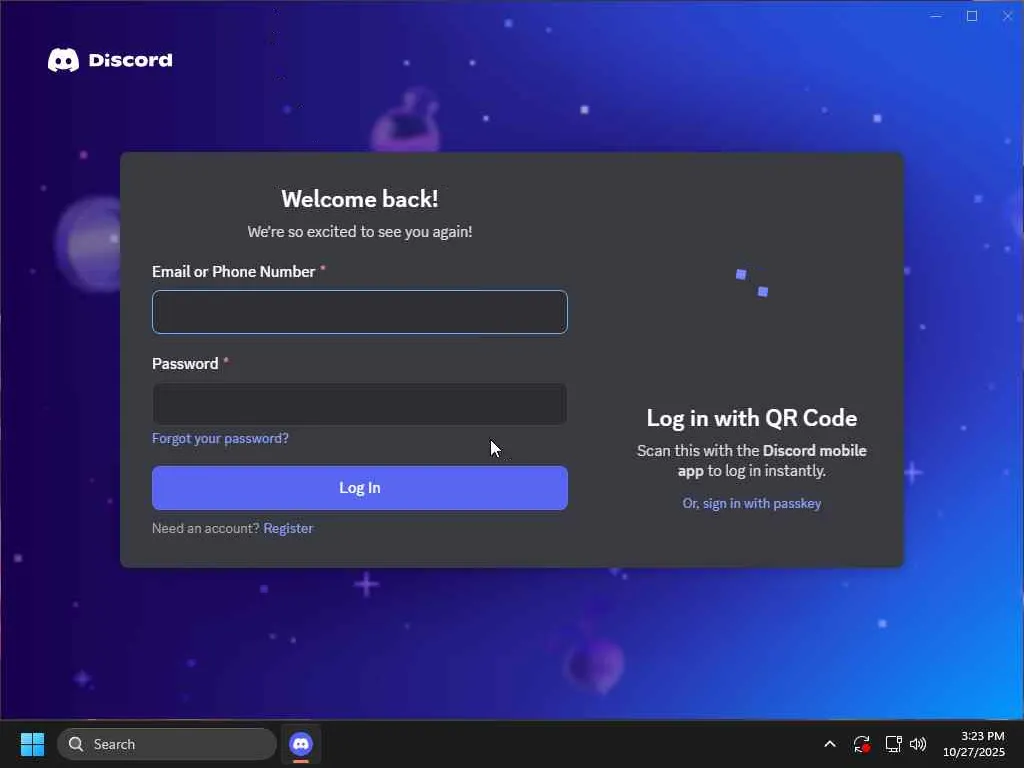Click the Log in with QR Code heading
The width and height of the screenshot is (1024, 768).
[x=752, y=418]
